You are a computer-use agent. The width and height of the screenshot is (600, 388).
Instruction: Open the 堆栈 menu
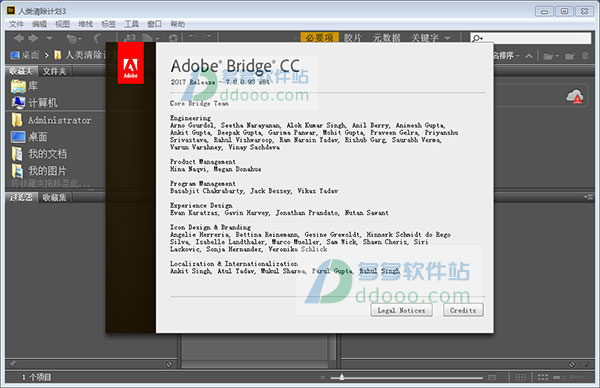[x=85, y=24]
